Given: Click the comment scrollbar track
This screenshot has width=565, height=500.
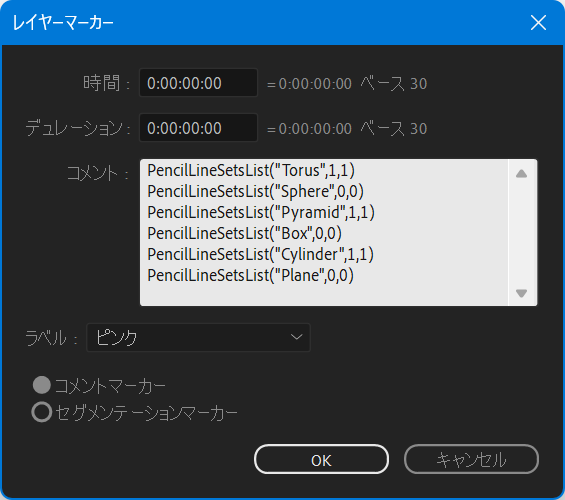Looking at the screenshot, I should tap(522, 233).
